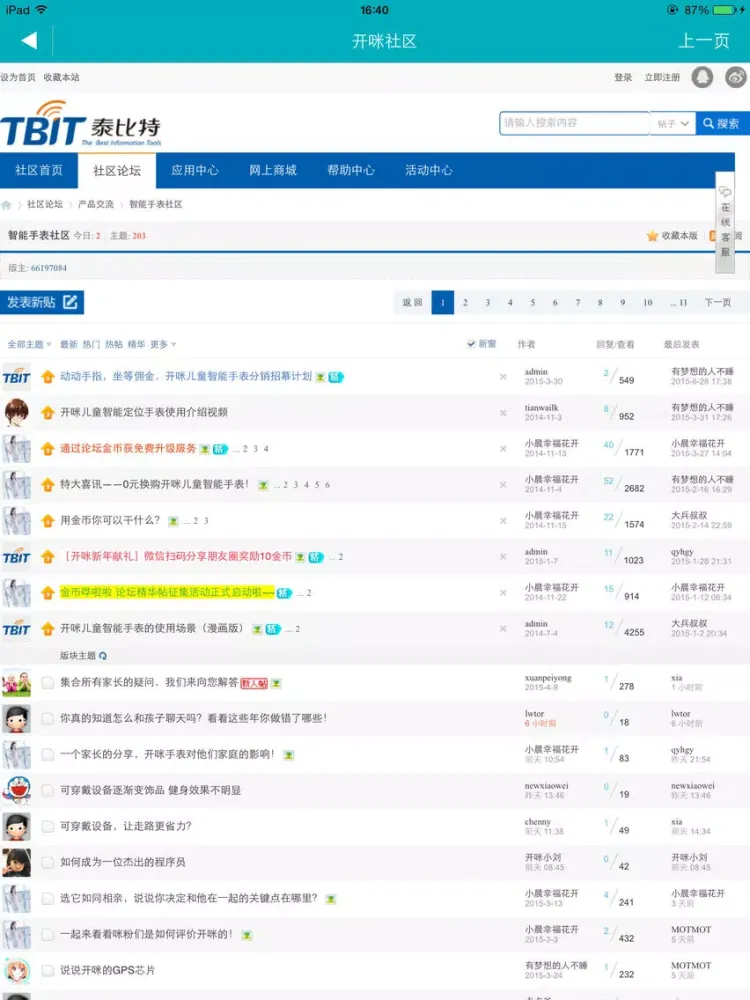Check the box for 可穿戴设备，让走路更省力 thread
The width and height of the screenshot is (750, 1000).
[x=47, y=827]
